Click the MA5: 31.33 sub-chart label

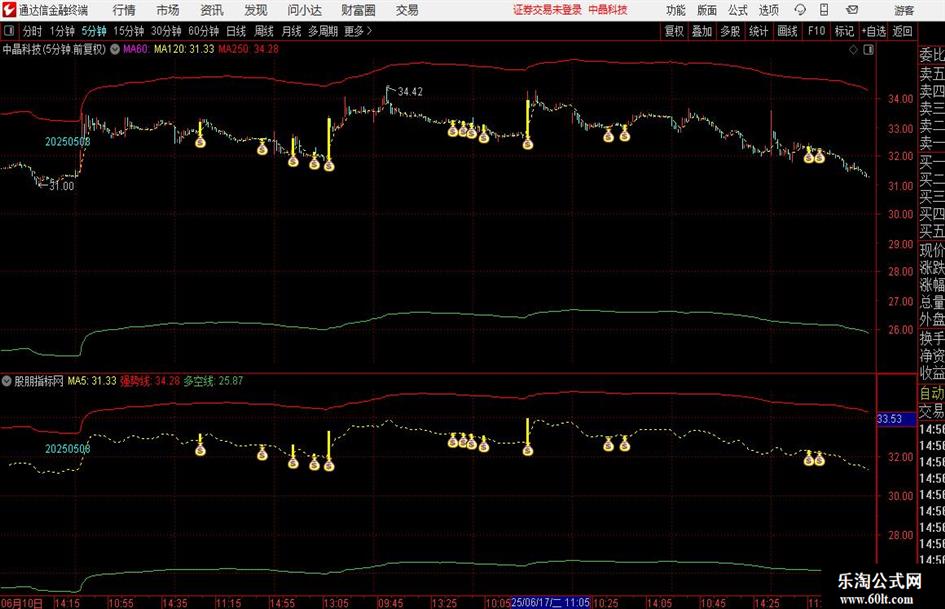(92, 381)
